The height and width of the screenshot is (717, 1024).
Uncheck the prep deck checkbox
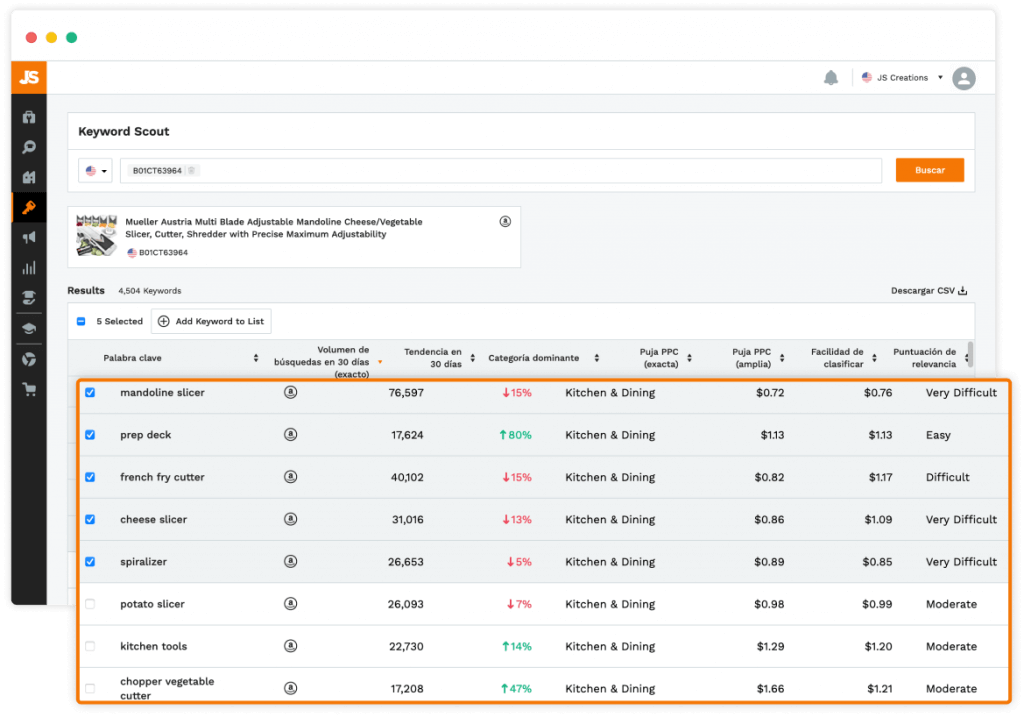90,435
